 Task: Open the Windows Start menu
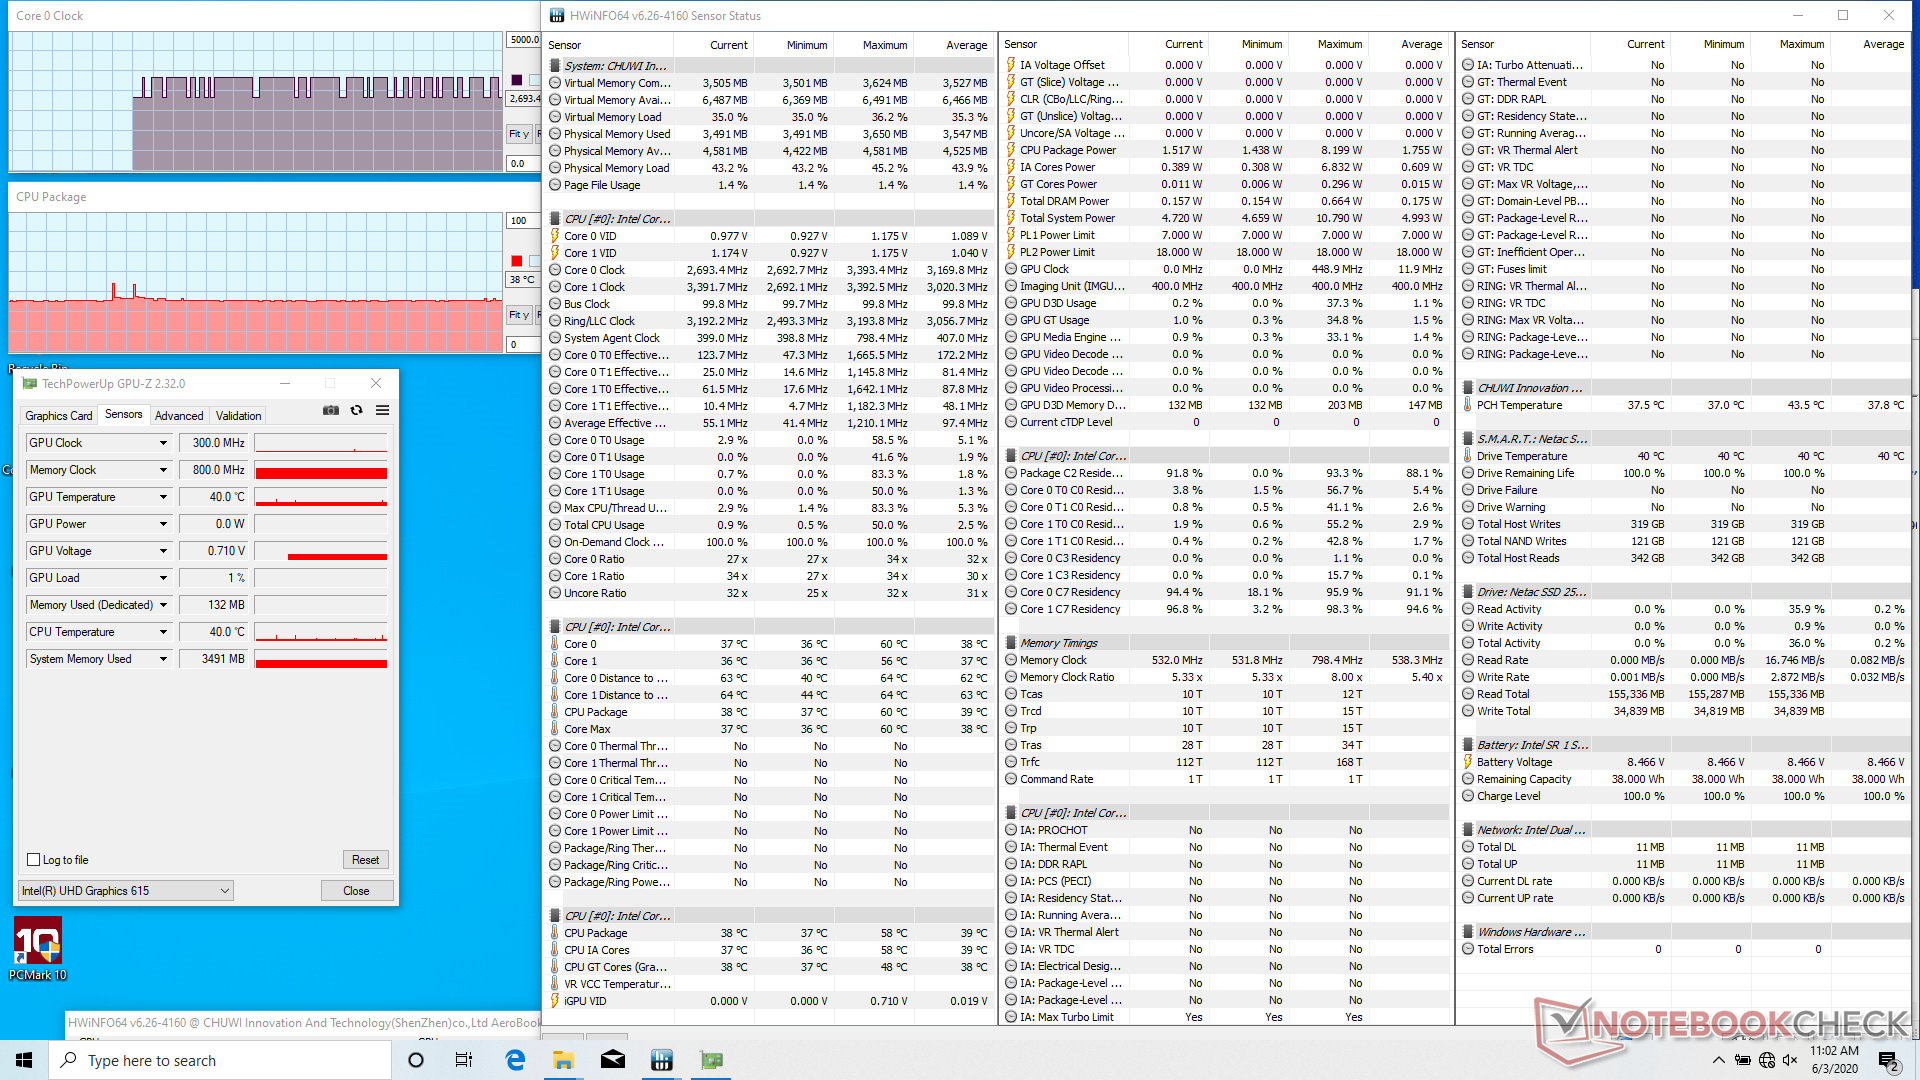click(24, 1060)
